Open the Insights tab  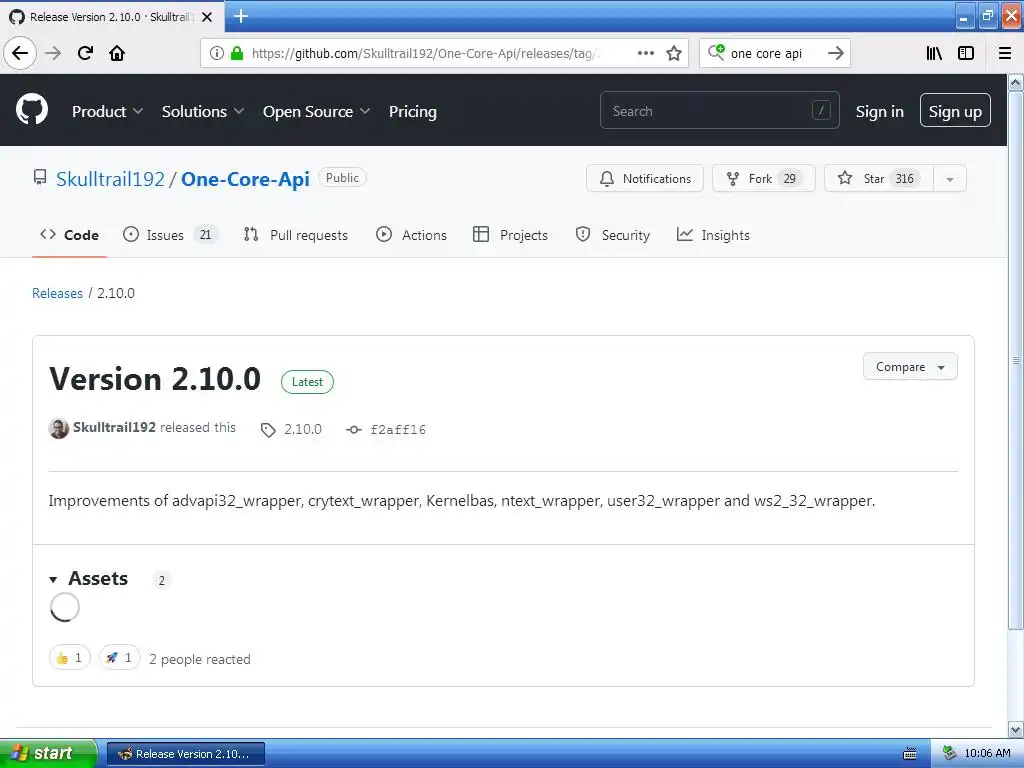713,235
